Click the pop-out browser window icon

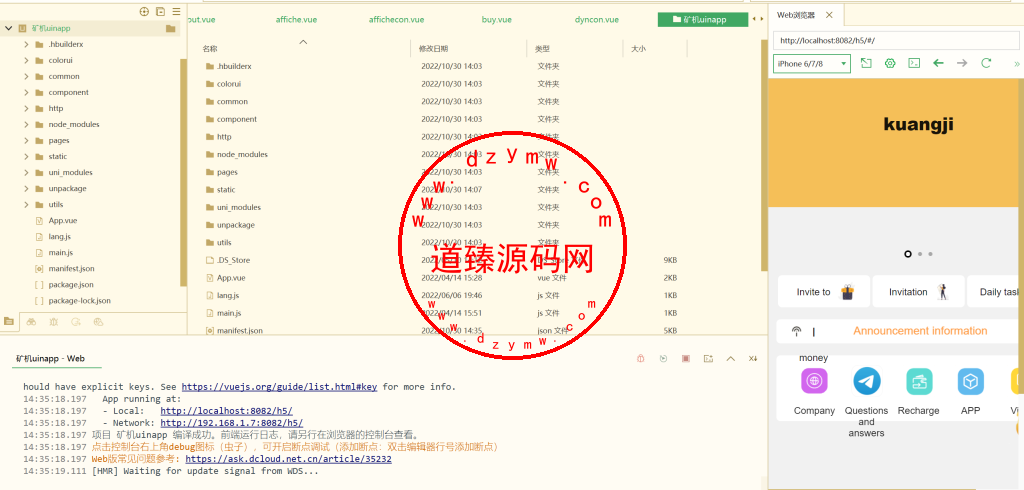click(x=866, y=63)
